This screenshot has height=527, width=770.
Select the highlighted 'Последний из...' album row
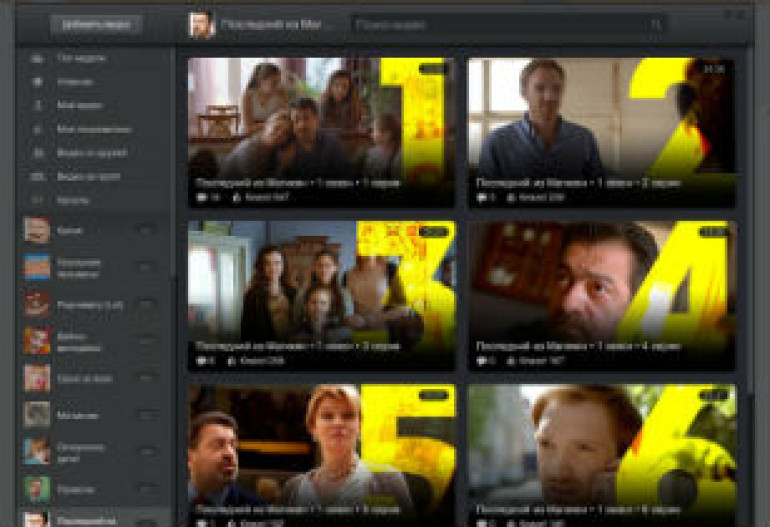93,518
